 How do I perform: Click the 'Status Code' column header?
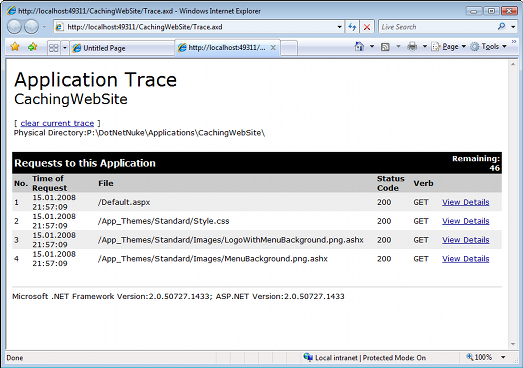point(391,183)
